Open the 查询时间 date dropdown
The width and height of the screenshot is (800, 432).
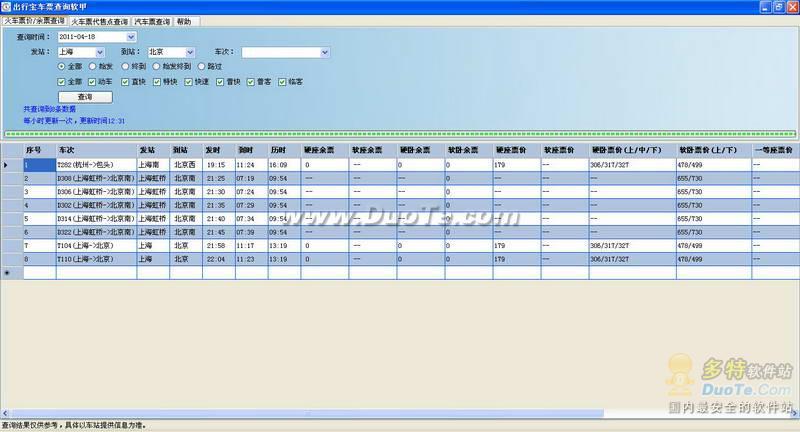[x=130, y=37]
